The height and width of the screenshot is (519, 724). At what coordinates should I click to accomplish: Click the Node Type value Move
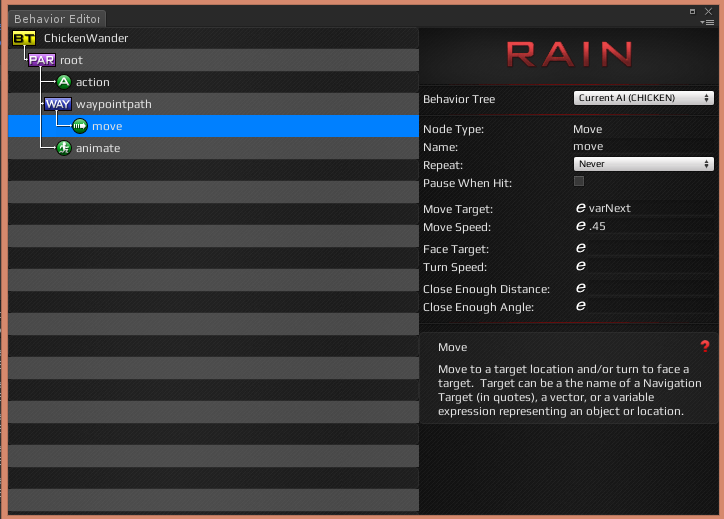[587, 129]
